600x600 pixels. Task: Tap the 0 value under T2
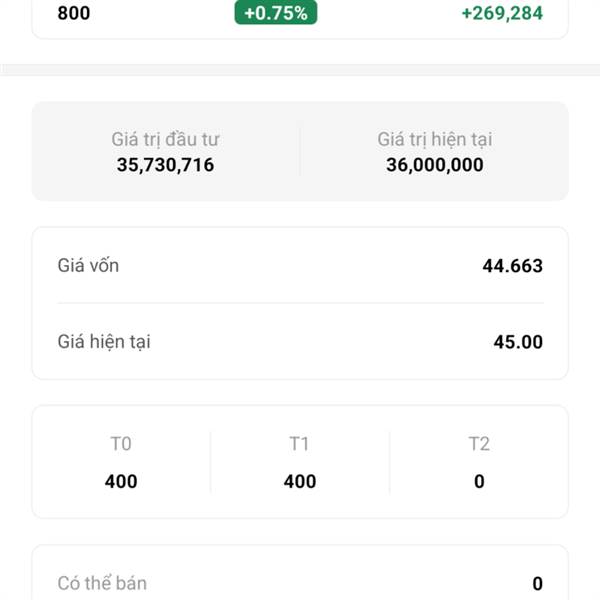(x=479, y=481)
